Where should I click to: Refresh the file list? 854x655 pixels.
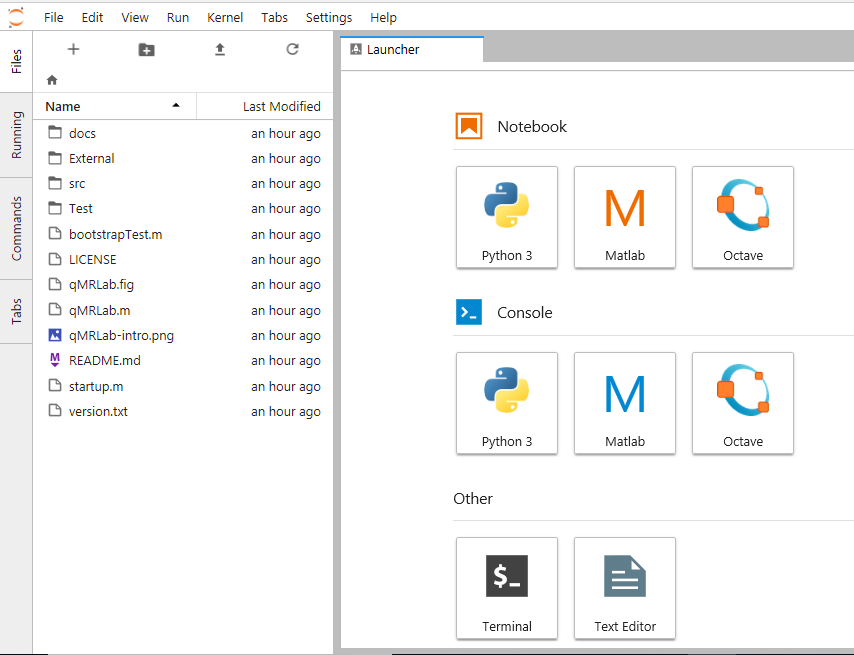pyautogui.click(x=292, y=50)
